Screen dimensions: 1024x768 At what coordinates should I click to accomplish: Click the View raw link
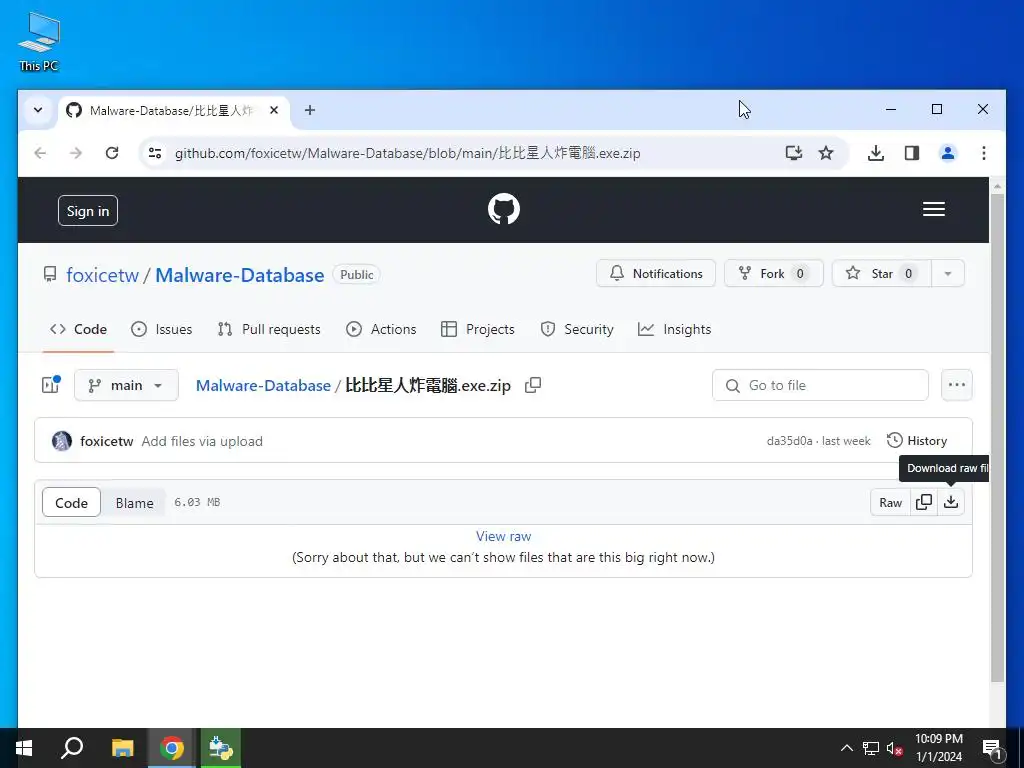[504, 536]
